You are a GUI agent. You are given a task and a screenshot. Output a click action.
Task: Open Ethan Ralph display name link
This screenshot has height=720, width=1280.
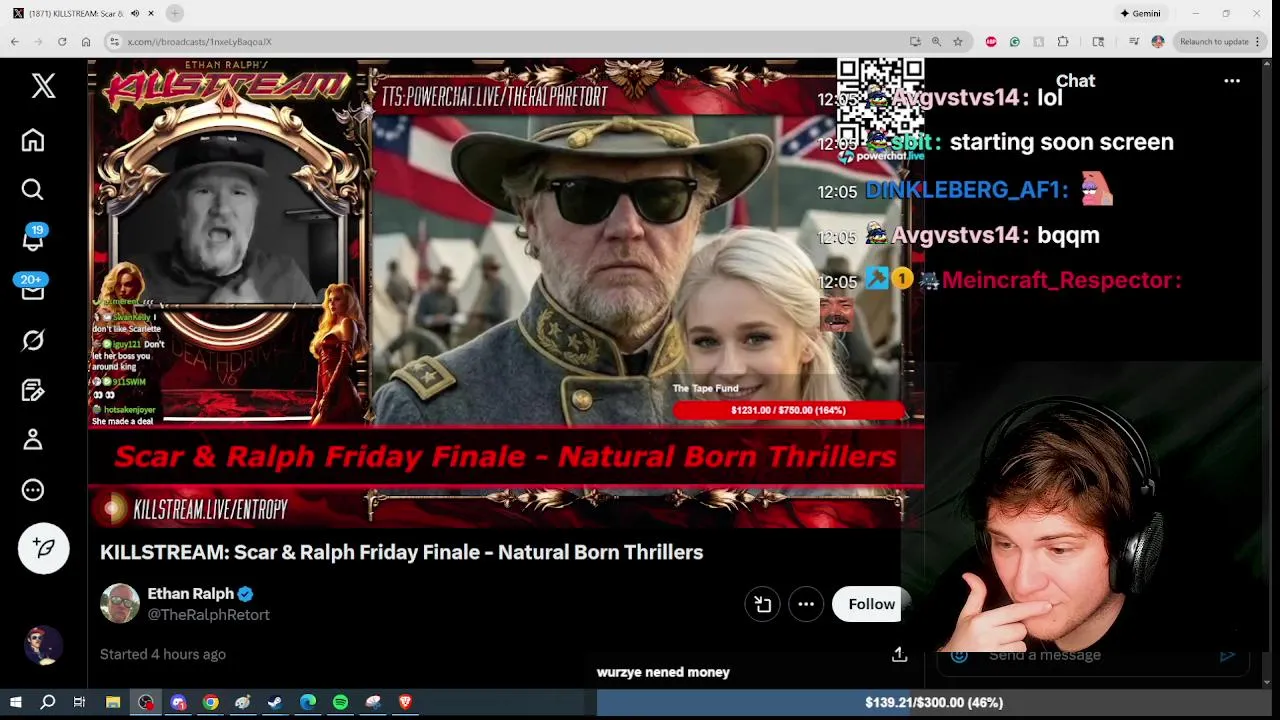tap(191, 593)
